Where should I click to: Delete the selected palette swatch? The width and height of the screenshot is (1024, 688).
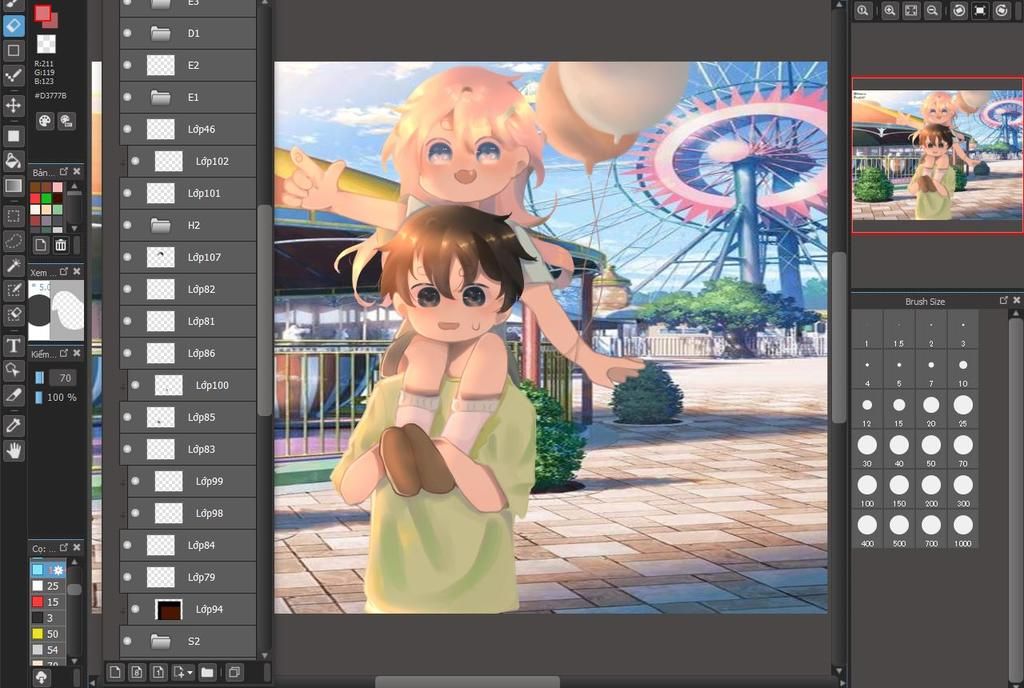[61, 245]
